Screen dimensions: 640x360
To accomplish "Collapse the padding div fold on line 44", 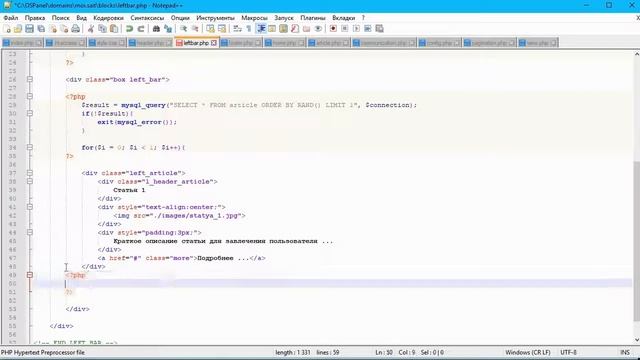I will 30,232.
